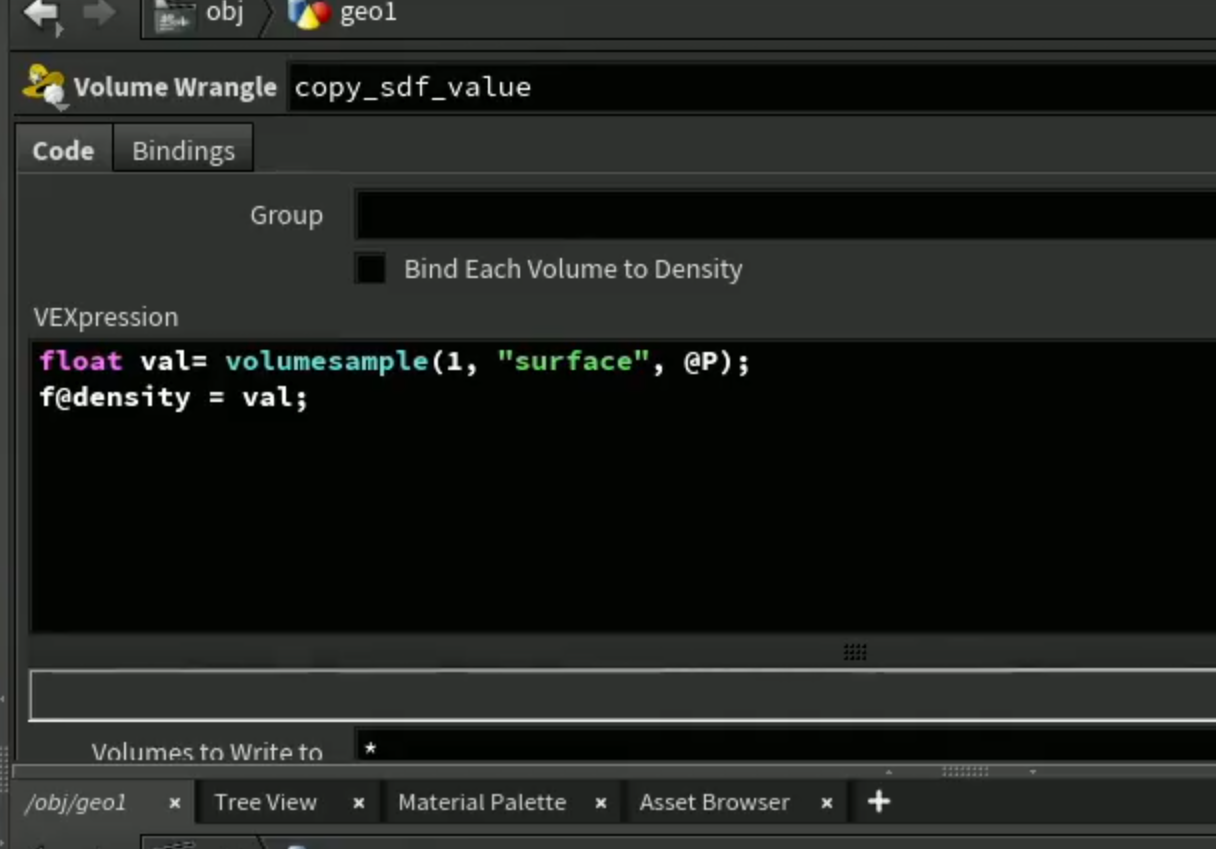Open the Material Palette pane tab
Image resolution: width=1216 pixels, height=849 pixels.
tap(482, 802)
